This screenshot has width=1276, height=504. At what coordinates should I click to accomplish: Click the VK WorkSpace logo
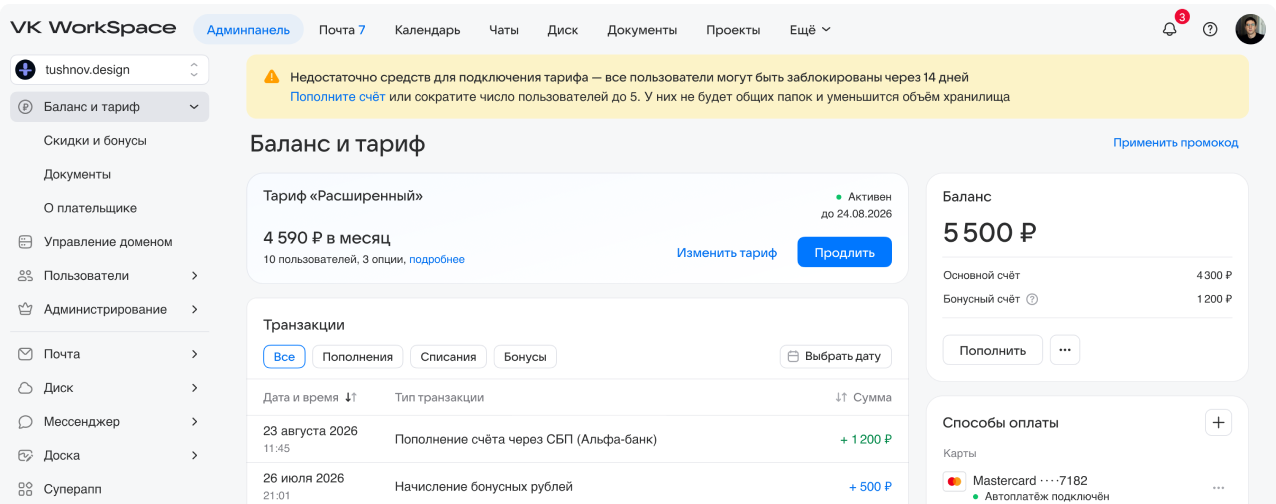pos(93,28)
